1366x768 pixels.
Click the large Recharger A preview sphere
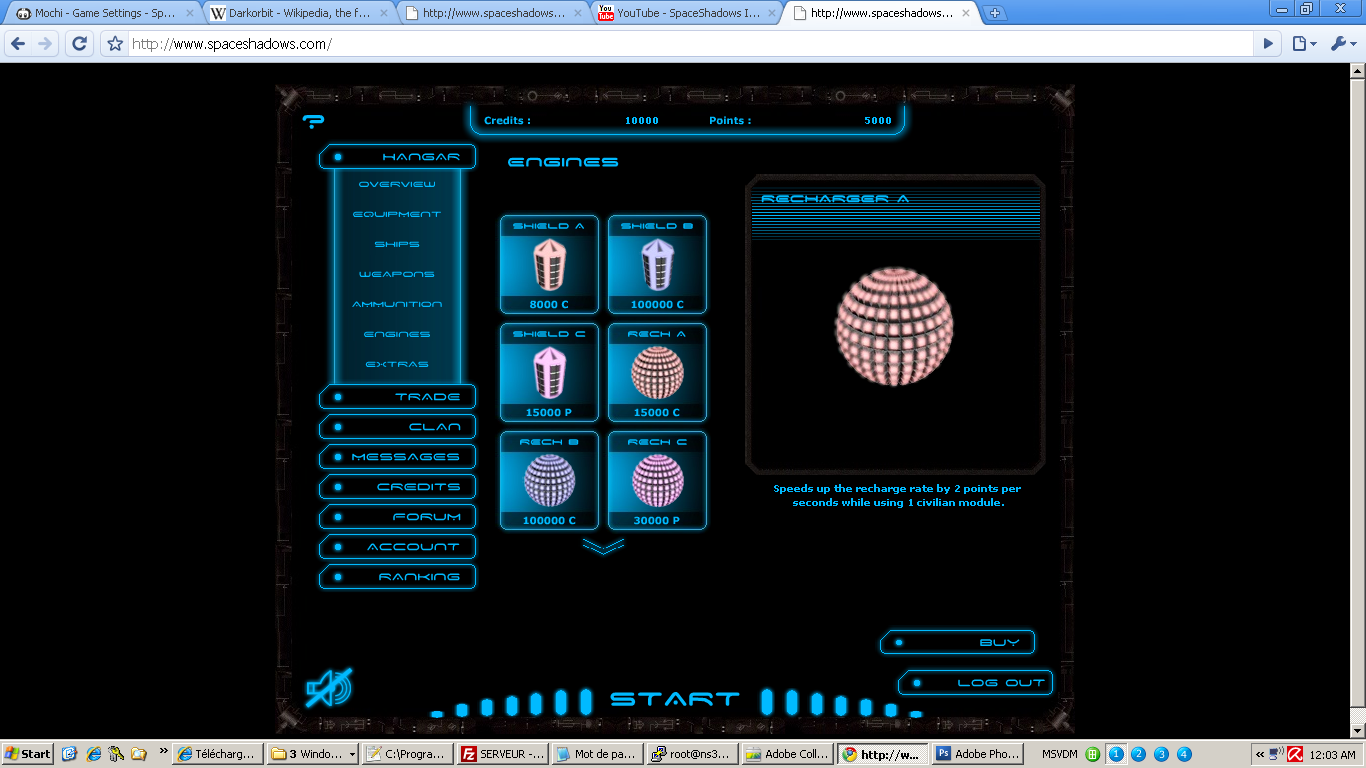tap(894, 326)
